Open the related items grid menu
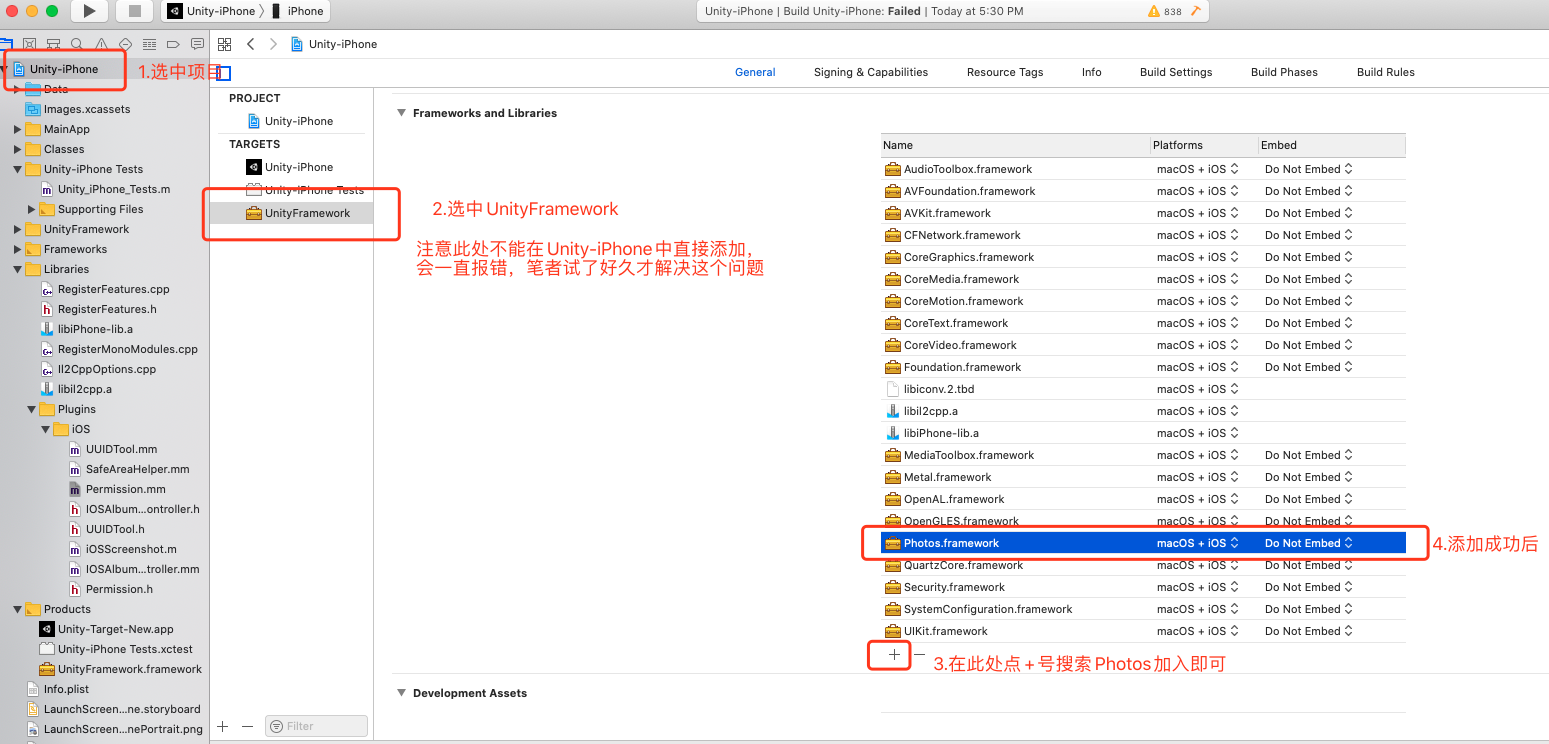The height and width of the screenshot is (744, 1549). [225, 44]
